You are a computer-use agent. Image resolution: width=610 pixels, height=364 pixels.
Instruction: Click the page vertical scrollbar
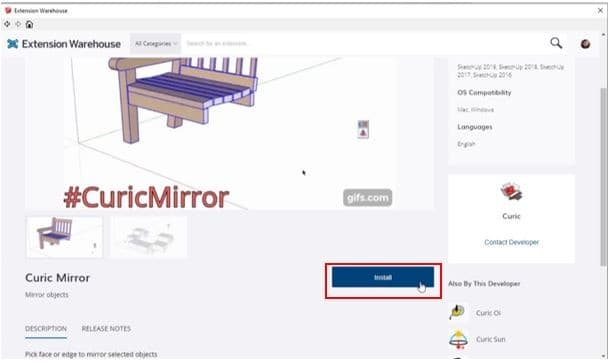pyautogui.click(x=603, y=177)
